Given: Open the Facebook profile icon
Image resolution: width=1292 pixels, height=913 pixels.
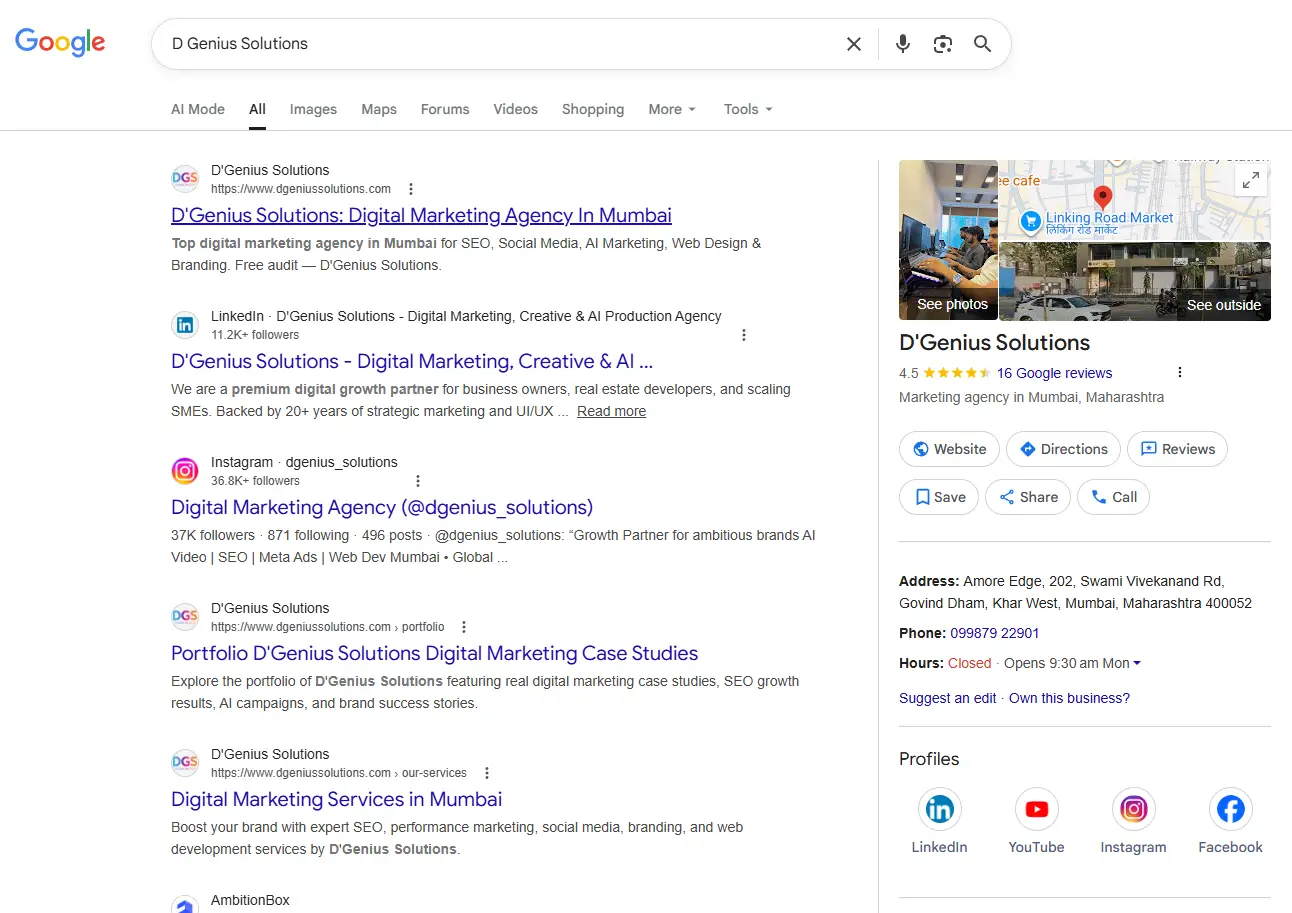Looking at the screenshot, I should 1230,809.
